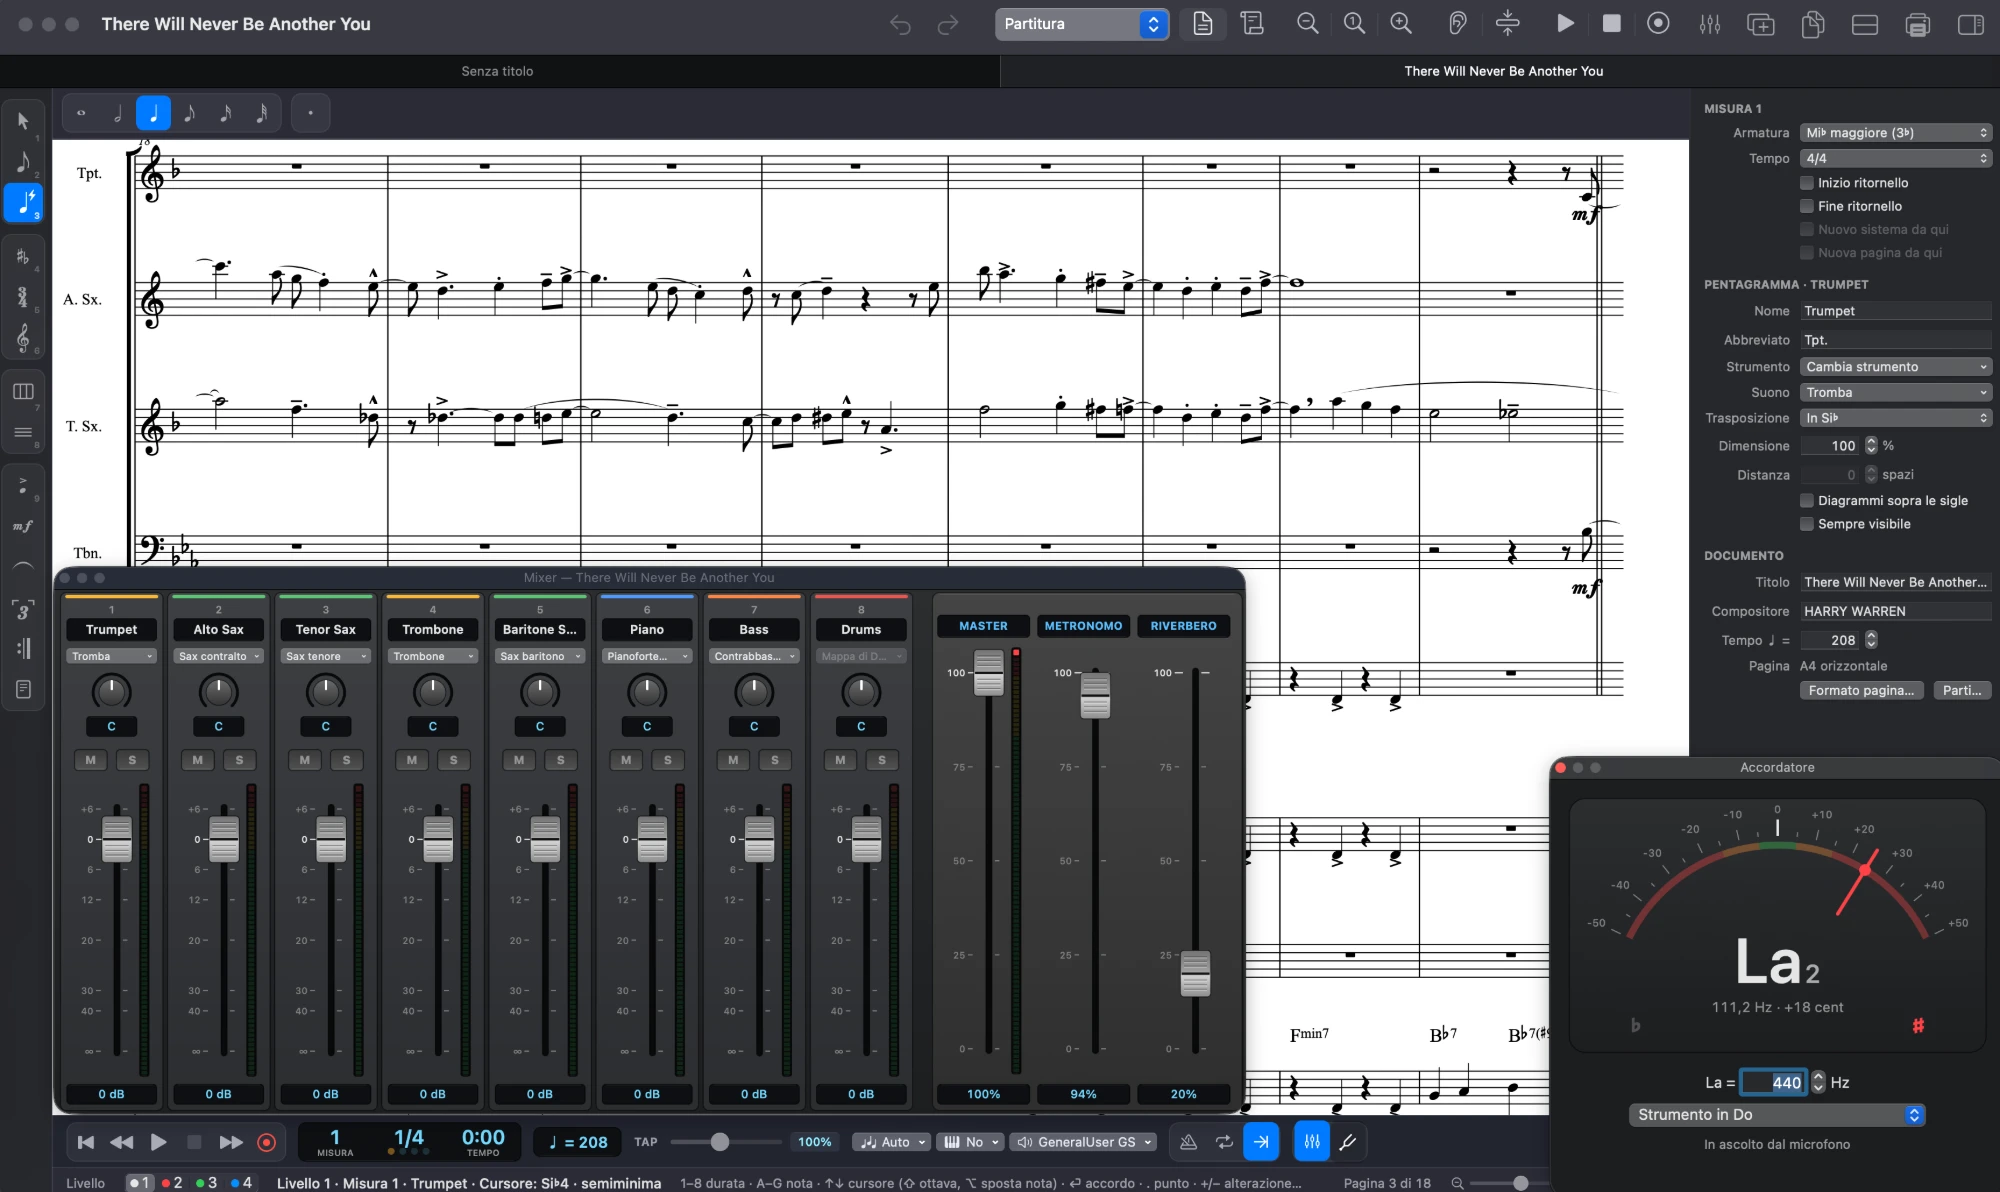Solo the Piano channel in mixer
The image size is (2000, 1192).
pyautogui.click(x=668, y=760)
